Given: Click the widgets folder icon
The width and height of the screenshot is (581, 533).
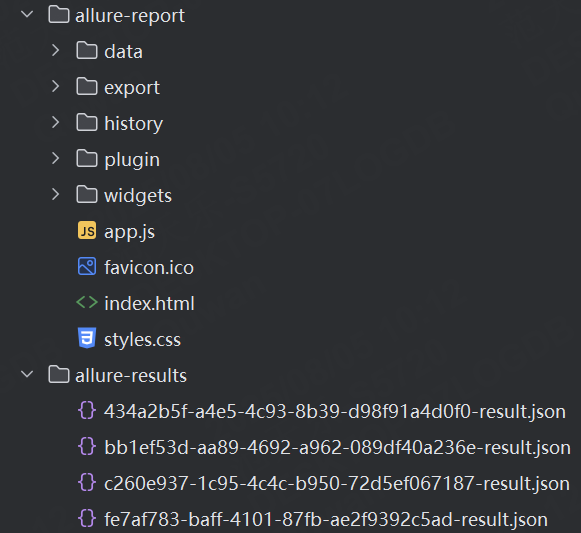Looking at the screenshot, I should (x=87, y=194).
